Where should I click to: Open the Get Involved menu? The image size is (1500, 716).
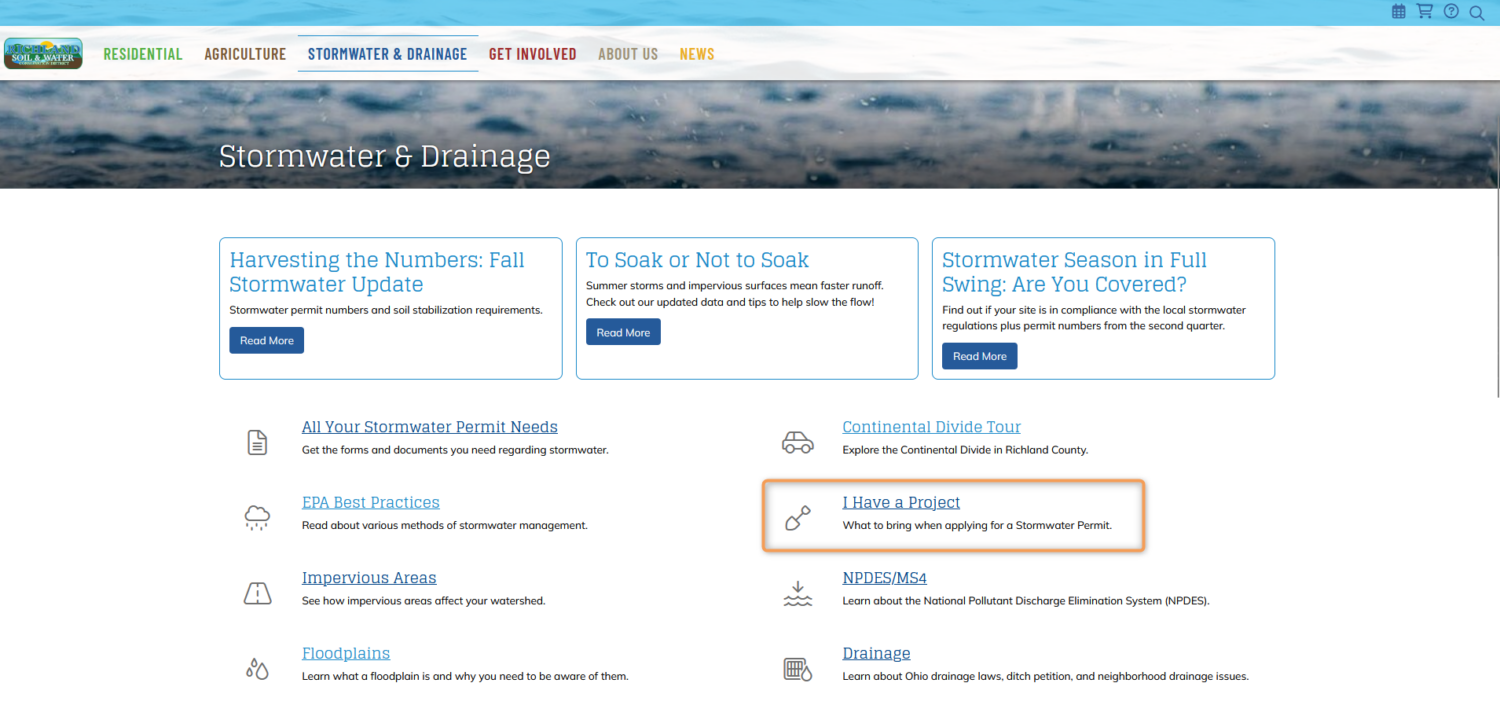(533, 54)
